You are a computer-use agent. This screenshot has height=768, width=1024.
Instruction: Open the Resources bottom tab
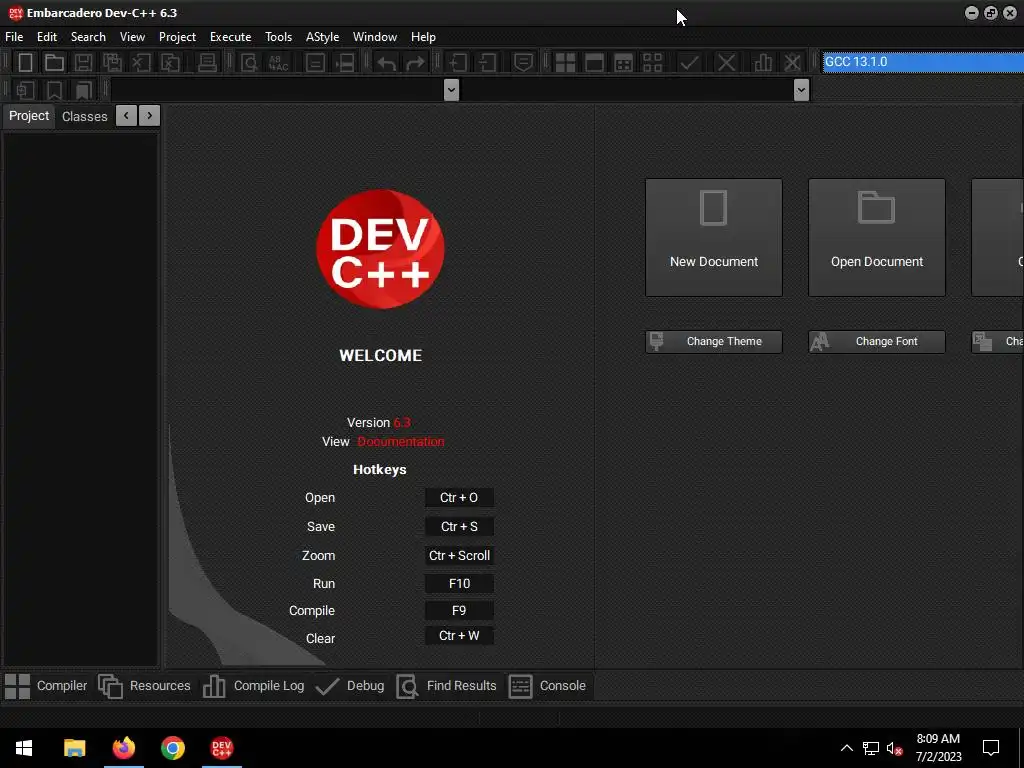pyautogui.click(x=144, y=686)
